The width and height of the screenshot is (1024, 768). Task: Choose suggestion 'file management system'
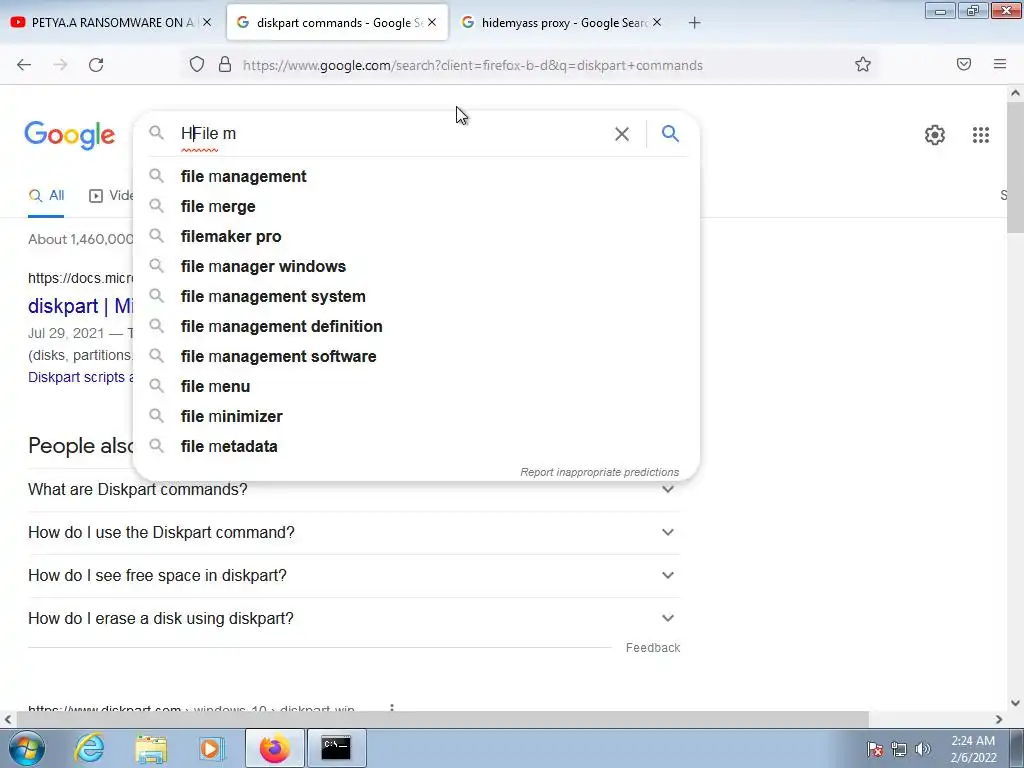[416, 296]
